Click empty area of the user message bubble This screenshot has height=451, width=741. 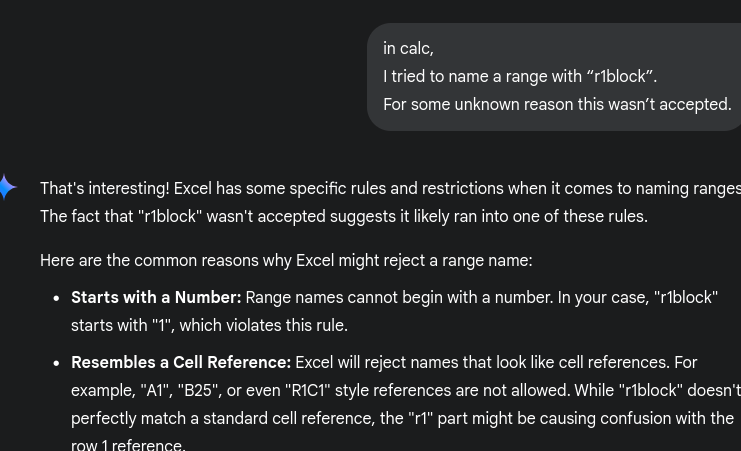591,45
